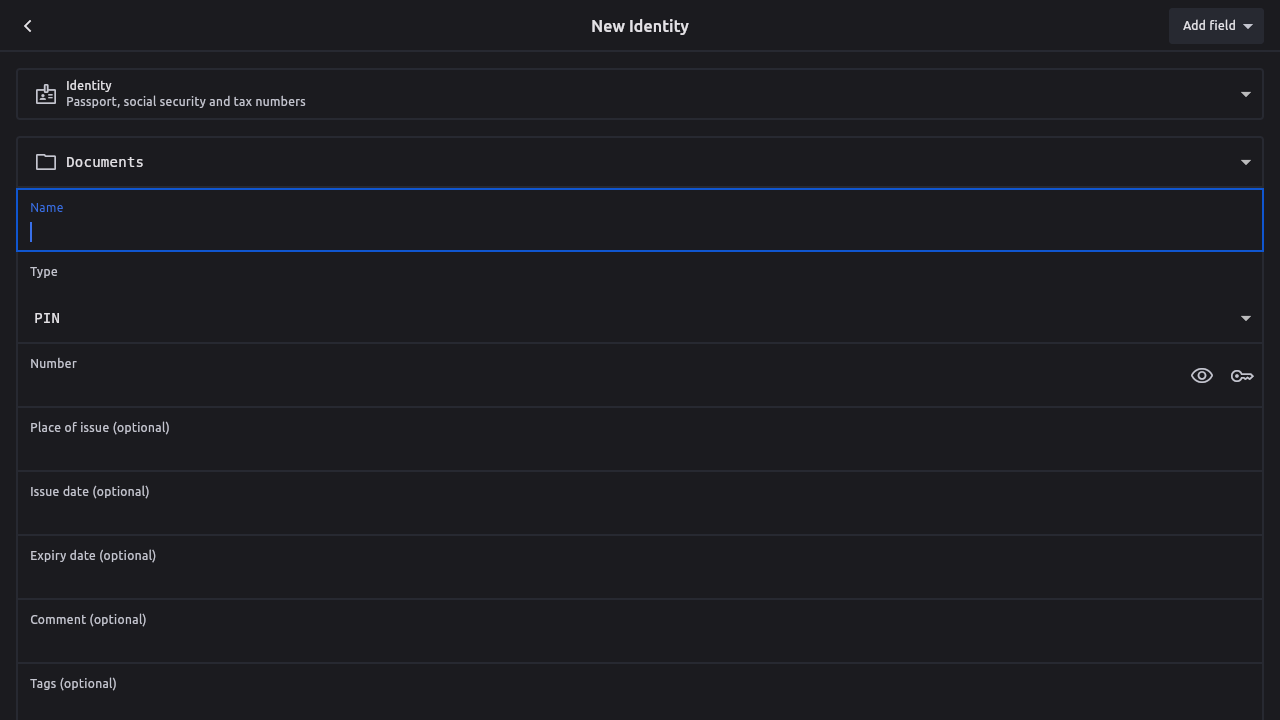The height and width of the screenshot is (720, 1280).
Task: Click the identity card icon
Action: (x=46, y=94)
